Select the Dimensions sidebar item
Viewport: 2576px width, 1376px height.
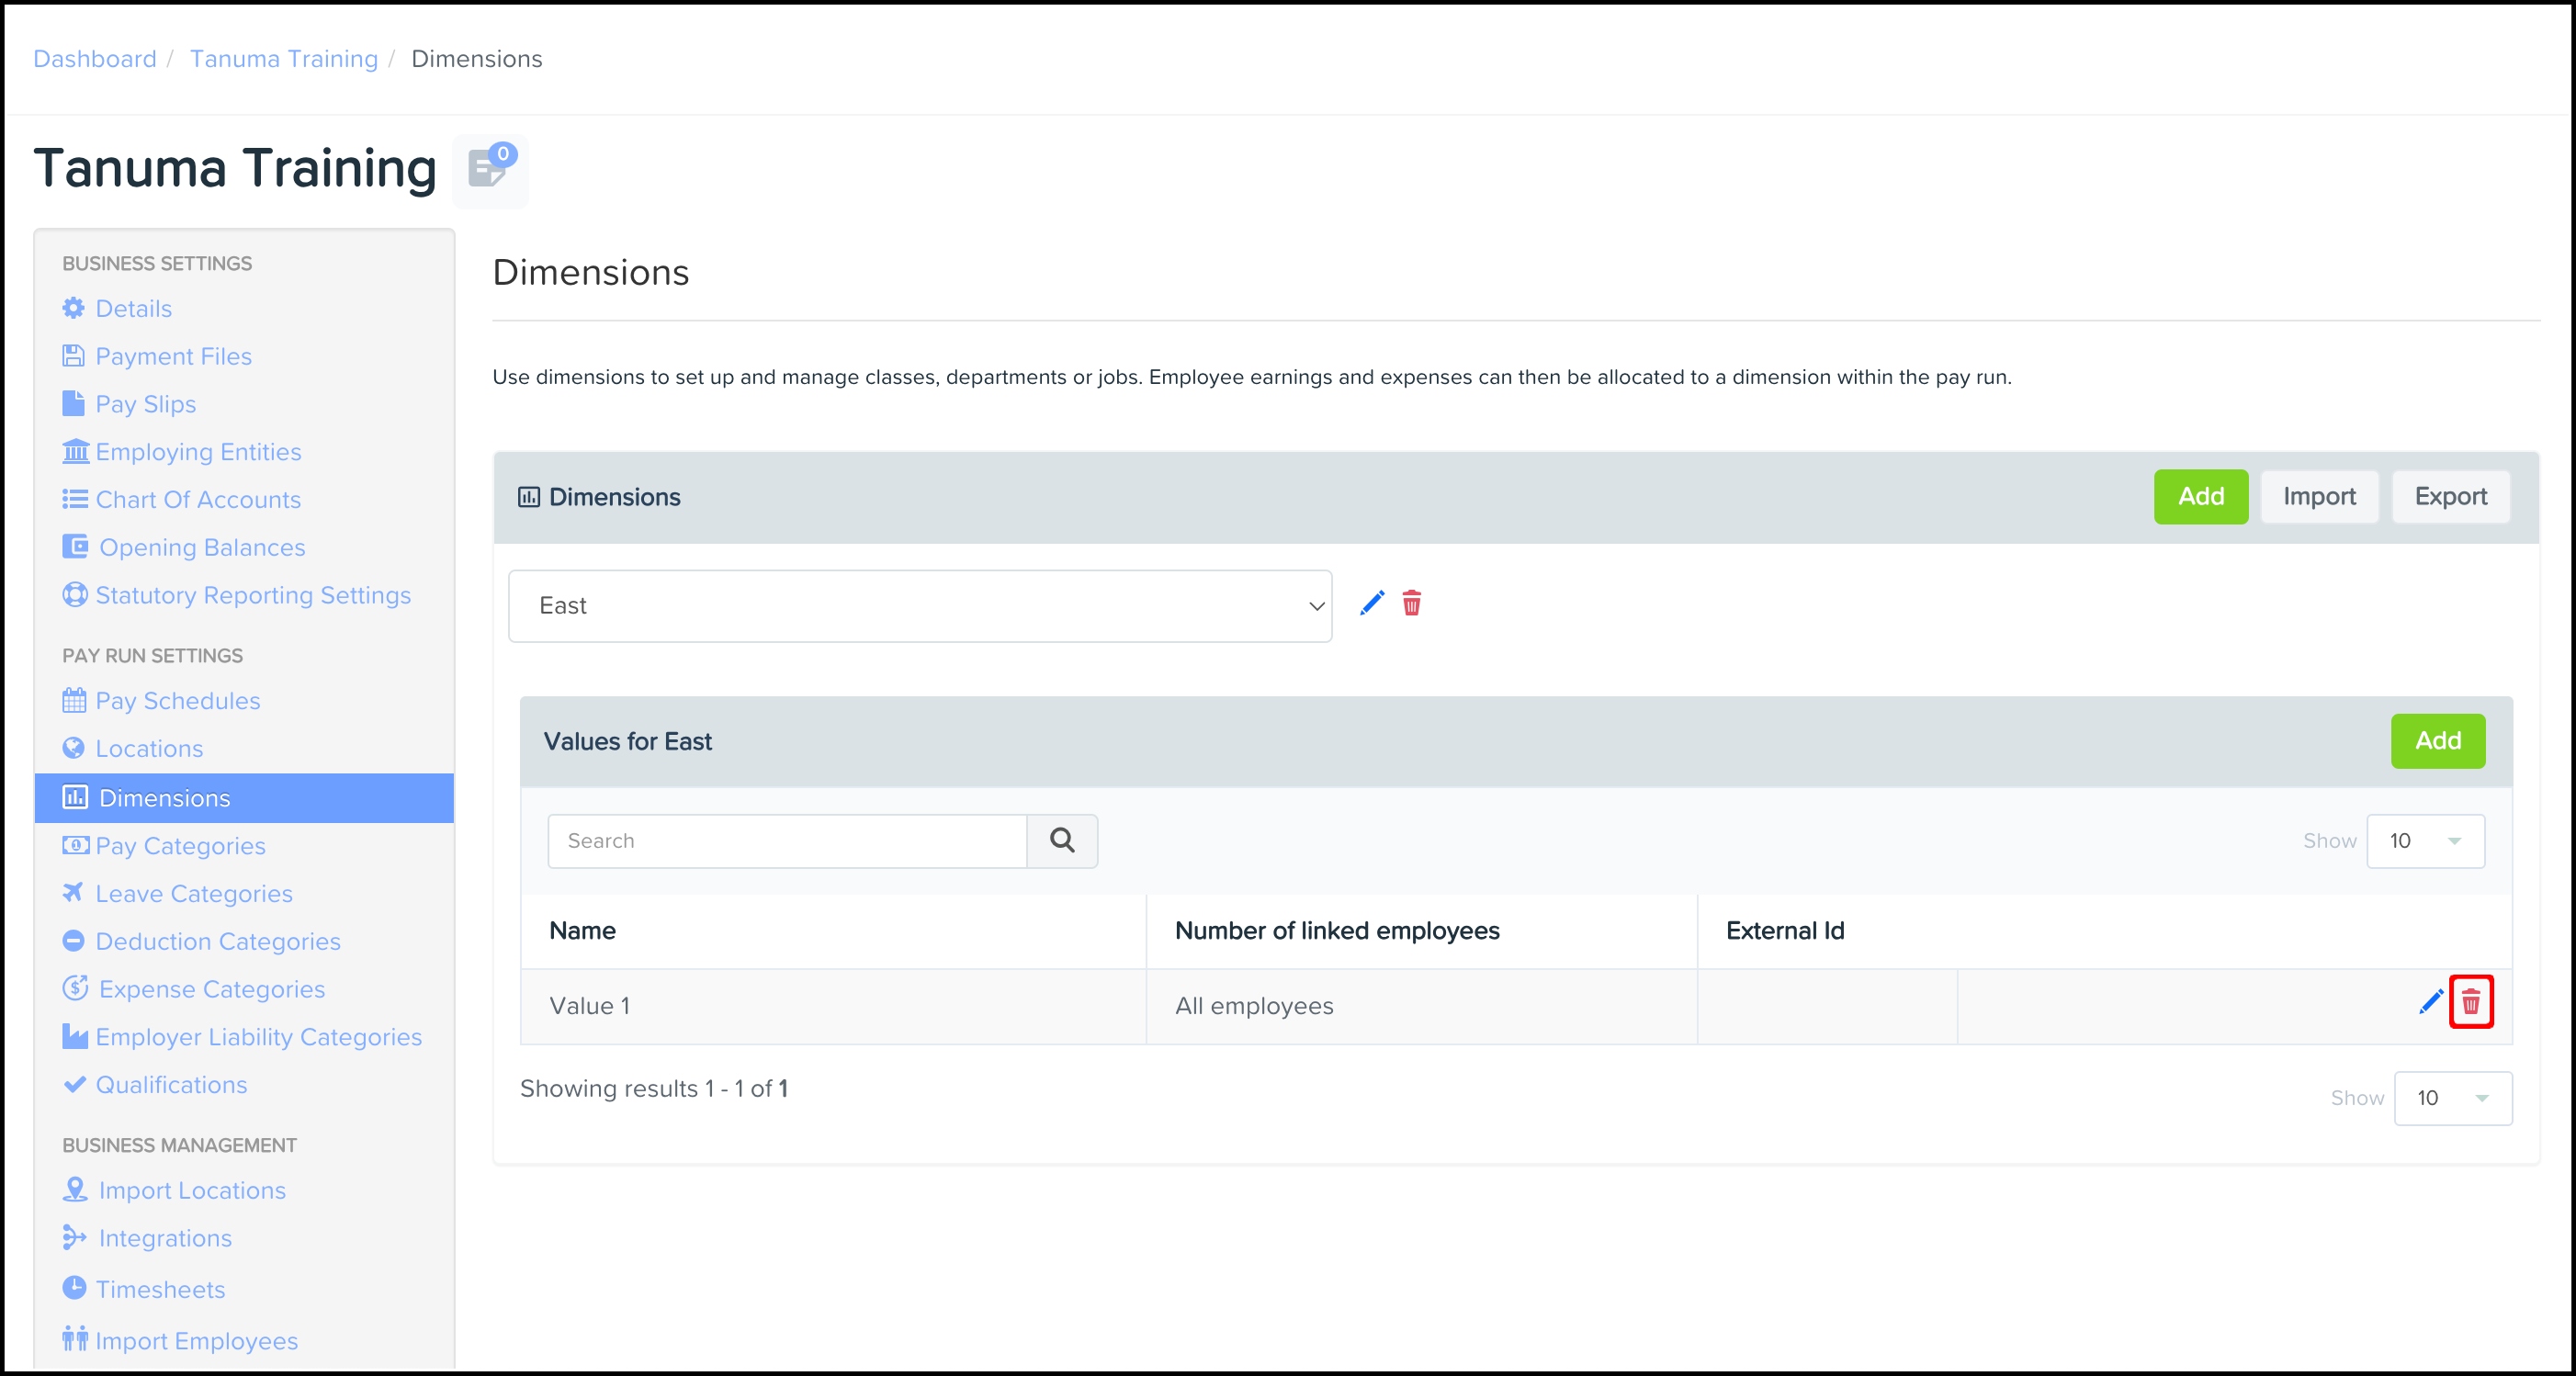pos(165,798)
